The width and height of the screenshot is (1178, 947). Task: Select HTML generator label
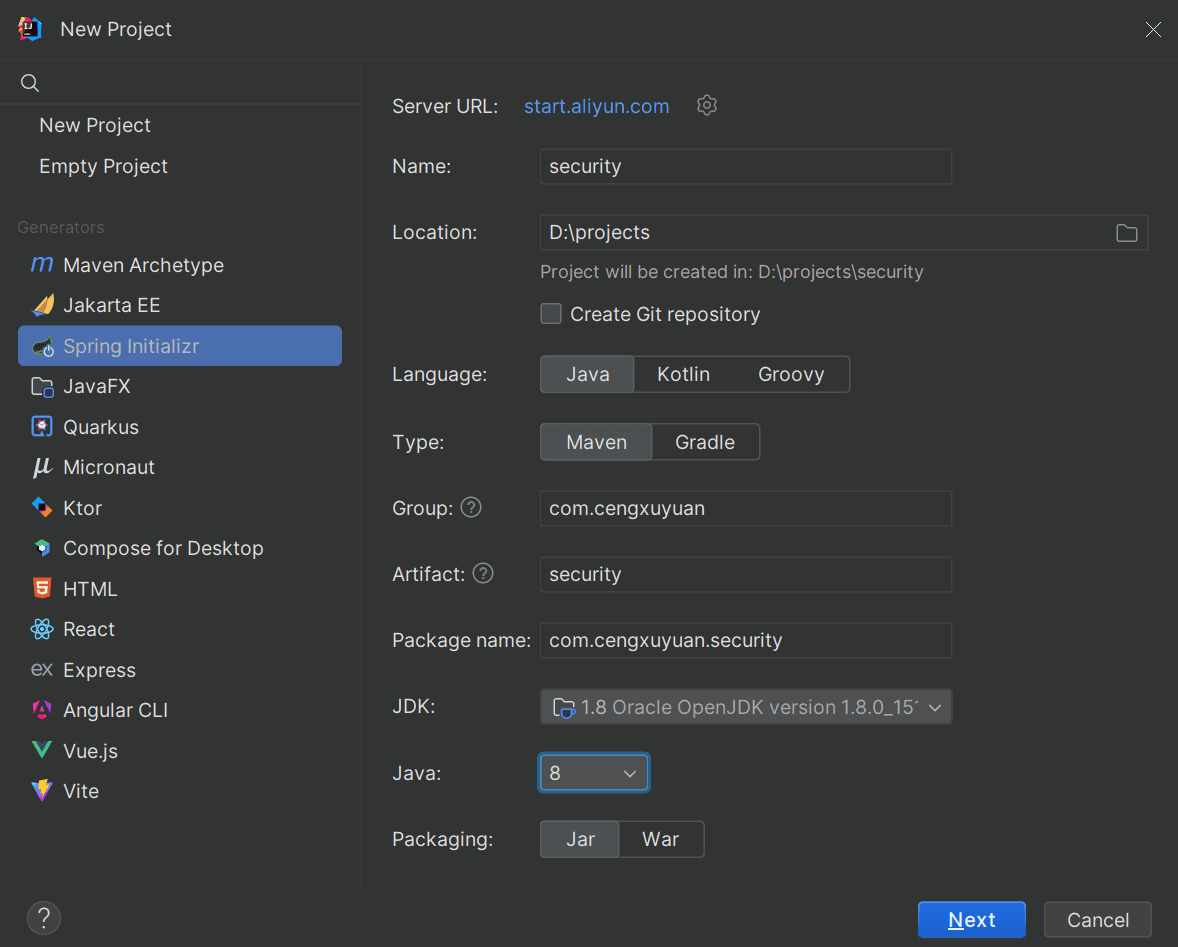pos(90,589)
